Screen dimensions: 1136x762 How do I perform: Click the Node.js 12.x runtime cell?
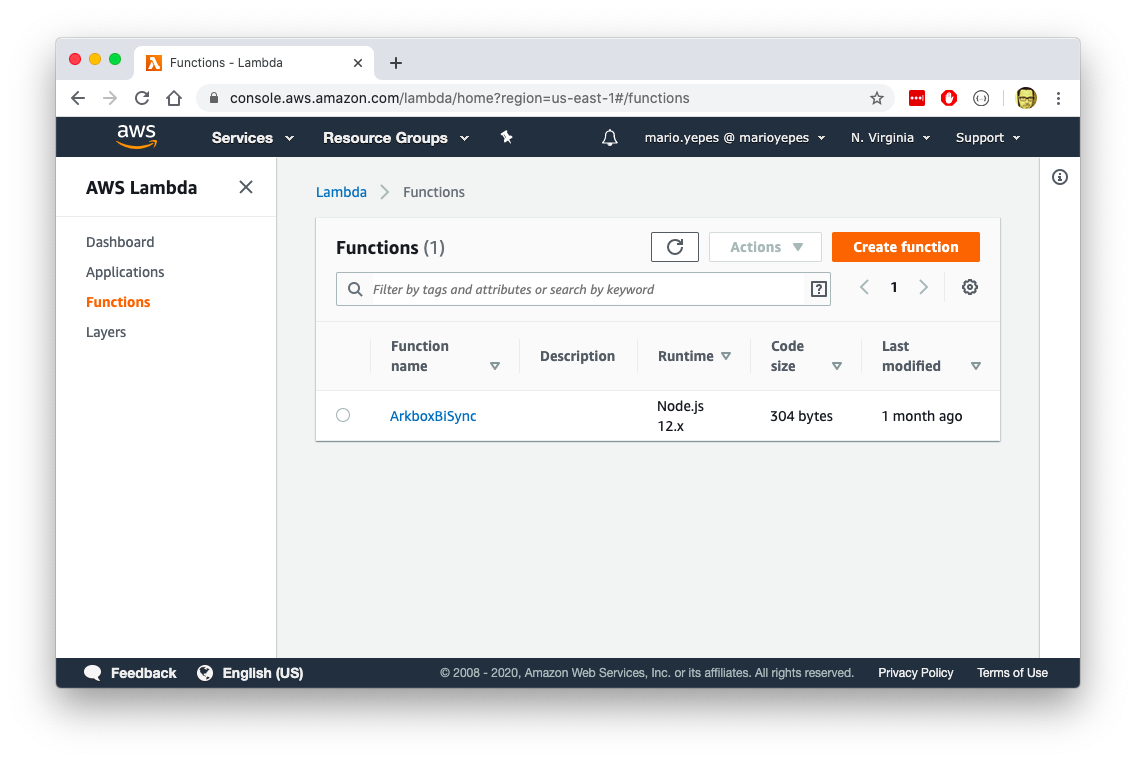[x=680, y=416]
